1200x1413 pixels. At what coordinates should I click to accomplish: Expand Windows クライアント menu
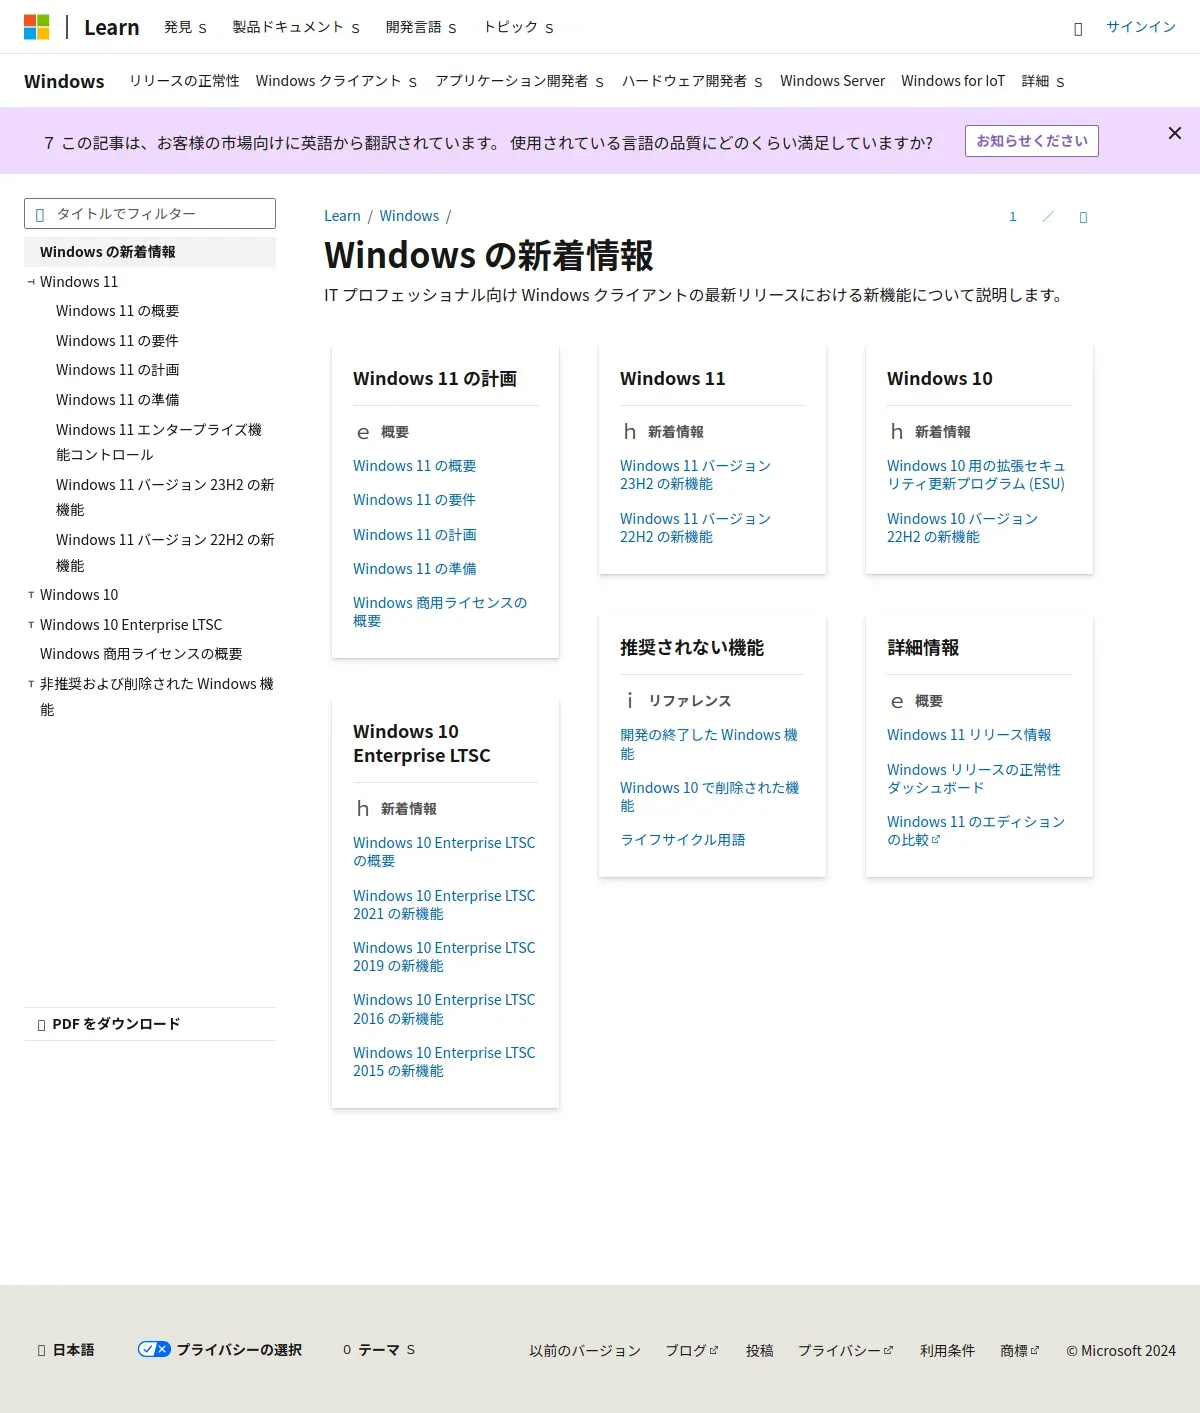(336, 81)
